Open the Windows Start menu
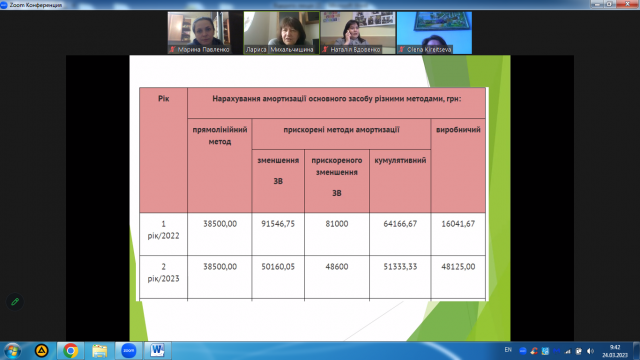Viewport: 640px width, 360px height. click(12, 351)
